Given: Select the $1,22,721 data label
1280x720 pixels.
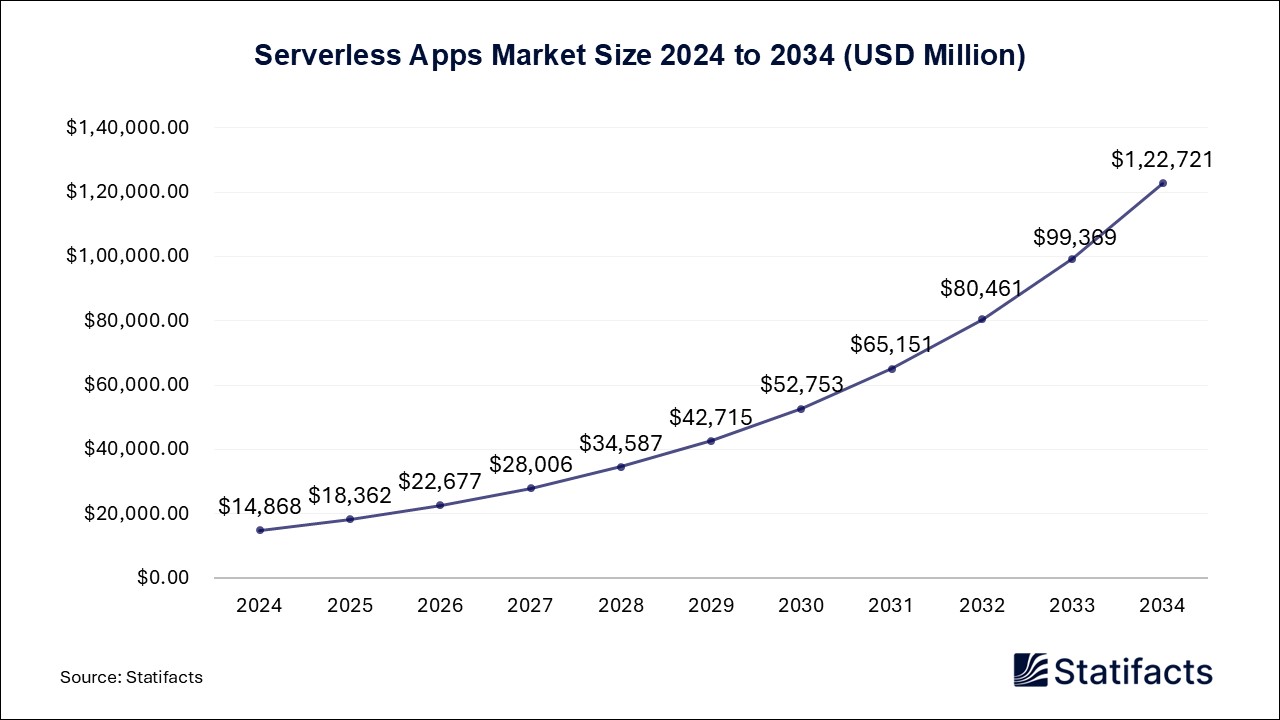Looking at the screenshot, I should [x=1162, y=159].
